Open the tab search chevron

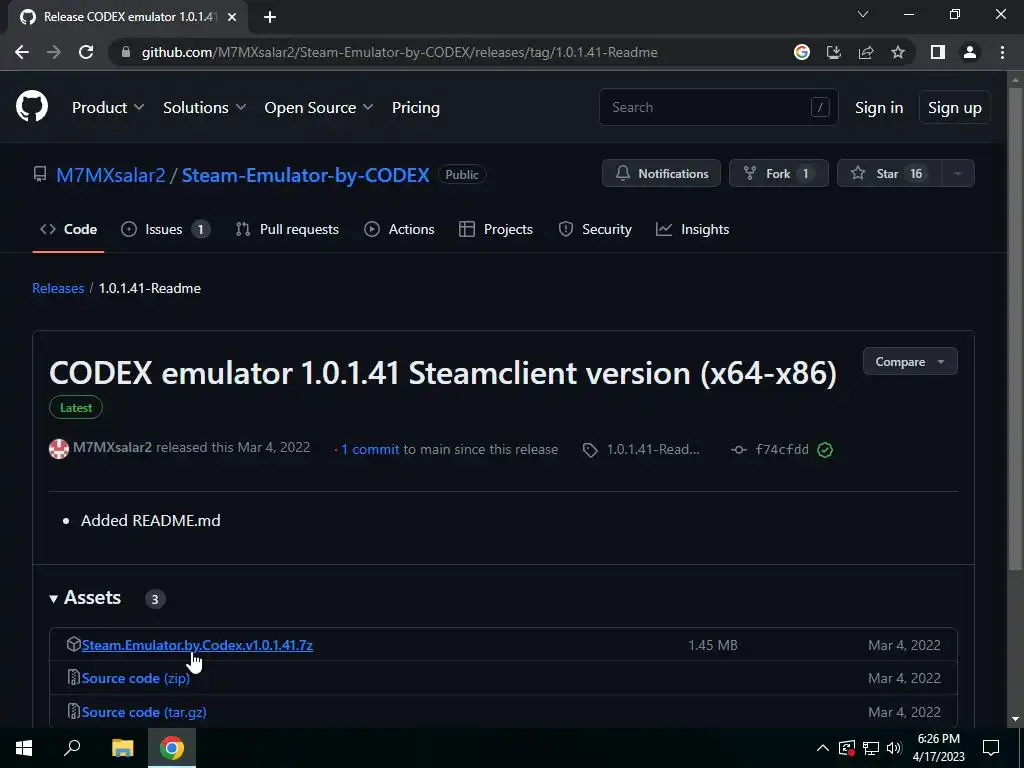[x=863, y=14]
